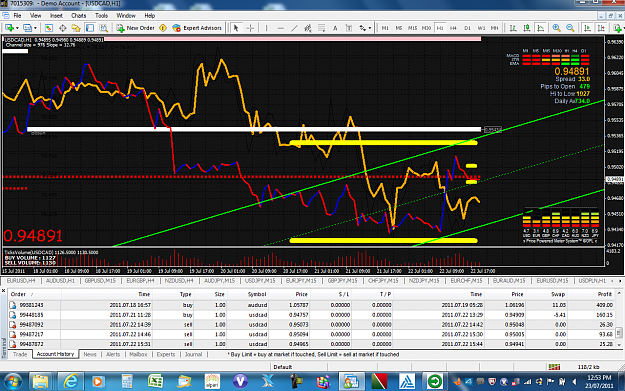Open the Experts terminal tab

click(x=166, y=354)
